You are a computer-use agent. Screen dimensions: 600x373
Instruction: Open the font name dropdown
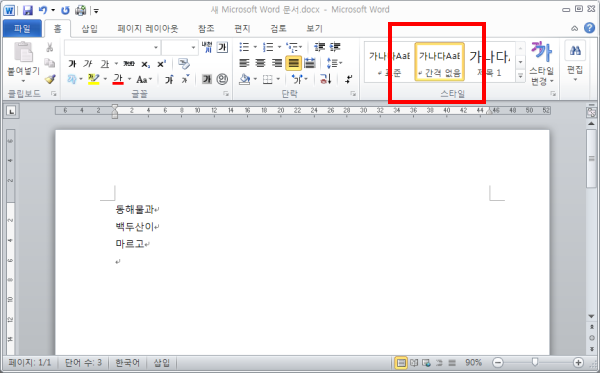pos(156,47)
